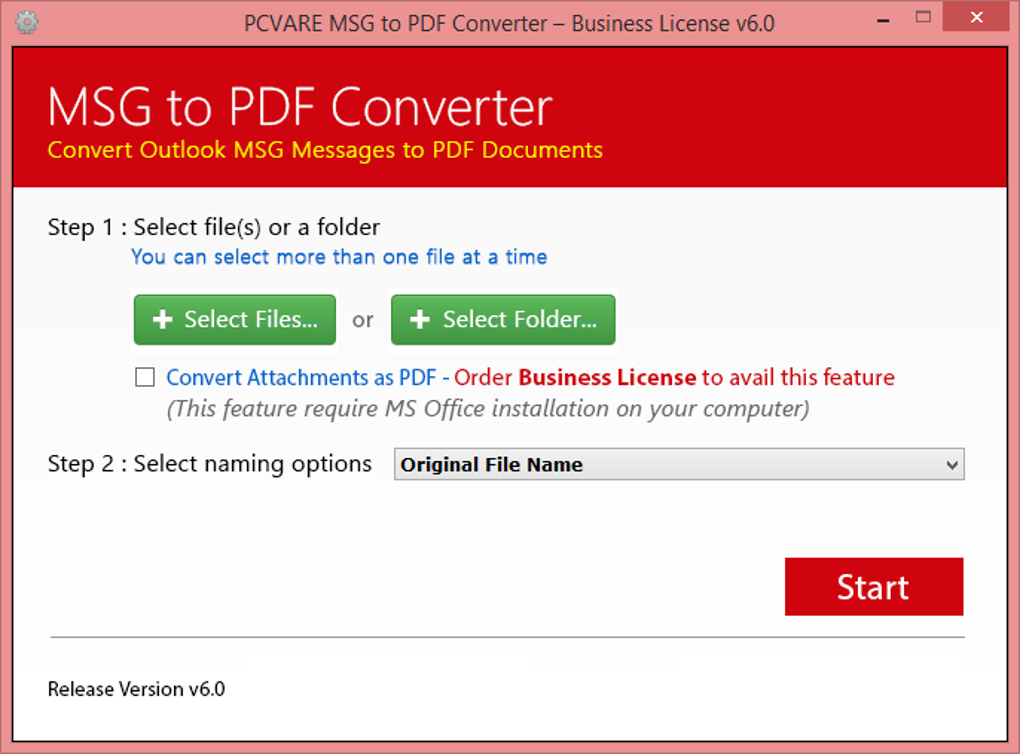This screenshot has width=1020, height=754.
Task: Click the Convert Attachments as PDF label
Action: coord(301,377)
